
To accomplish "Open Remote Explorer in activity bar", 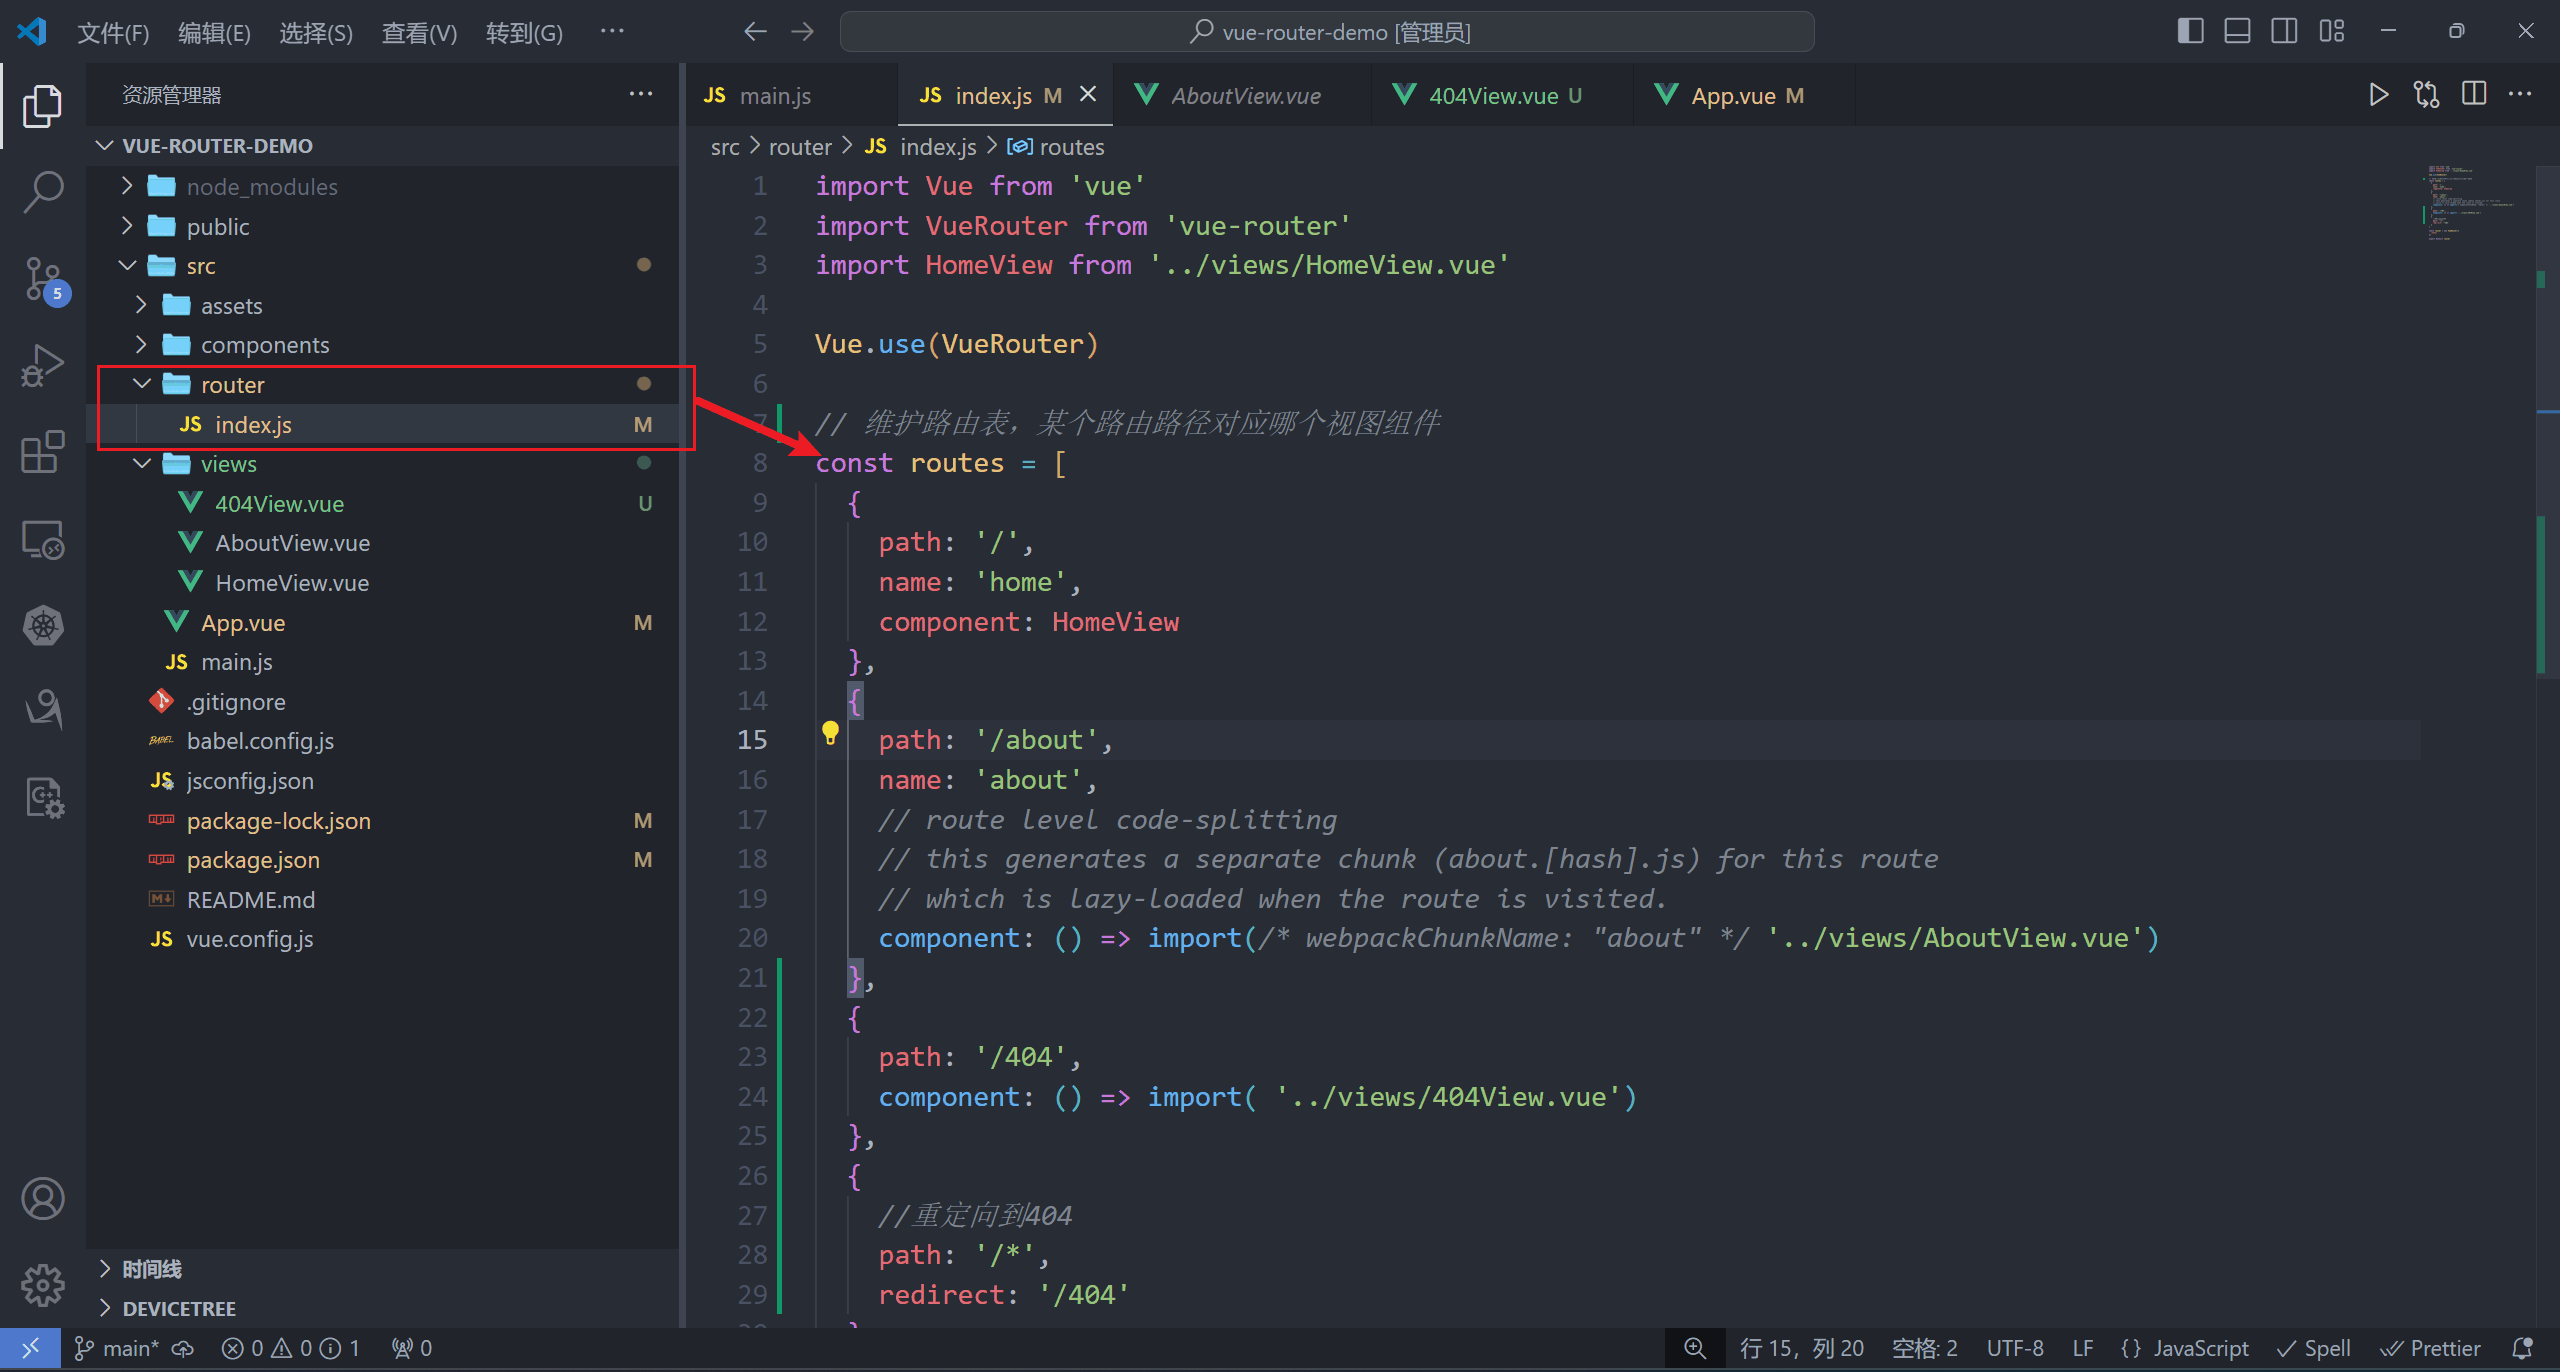I will 42,540.
